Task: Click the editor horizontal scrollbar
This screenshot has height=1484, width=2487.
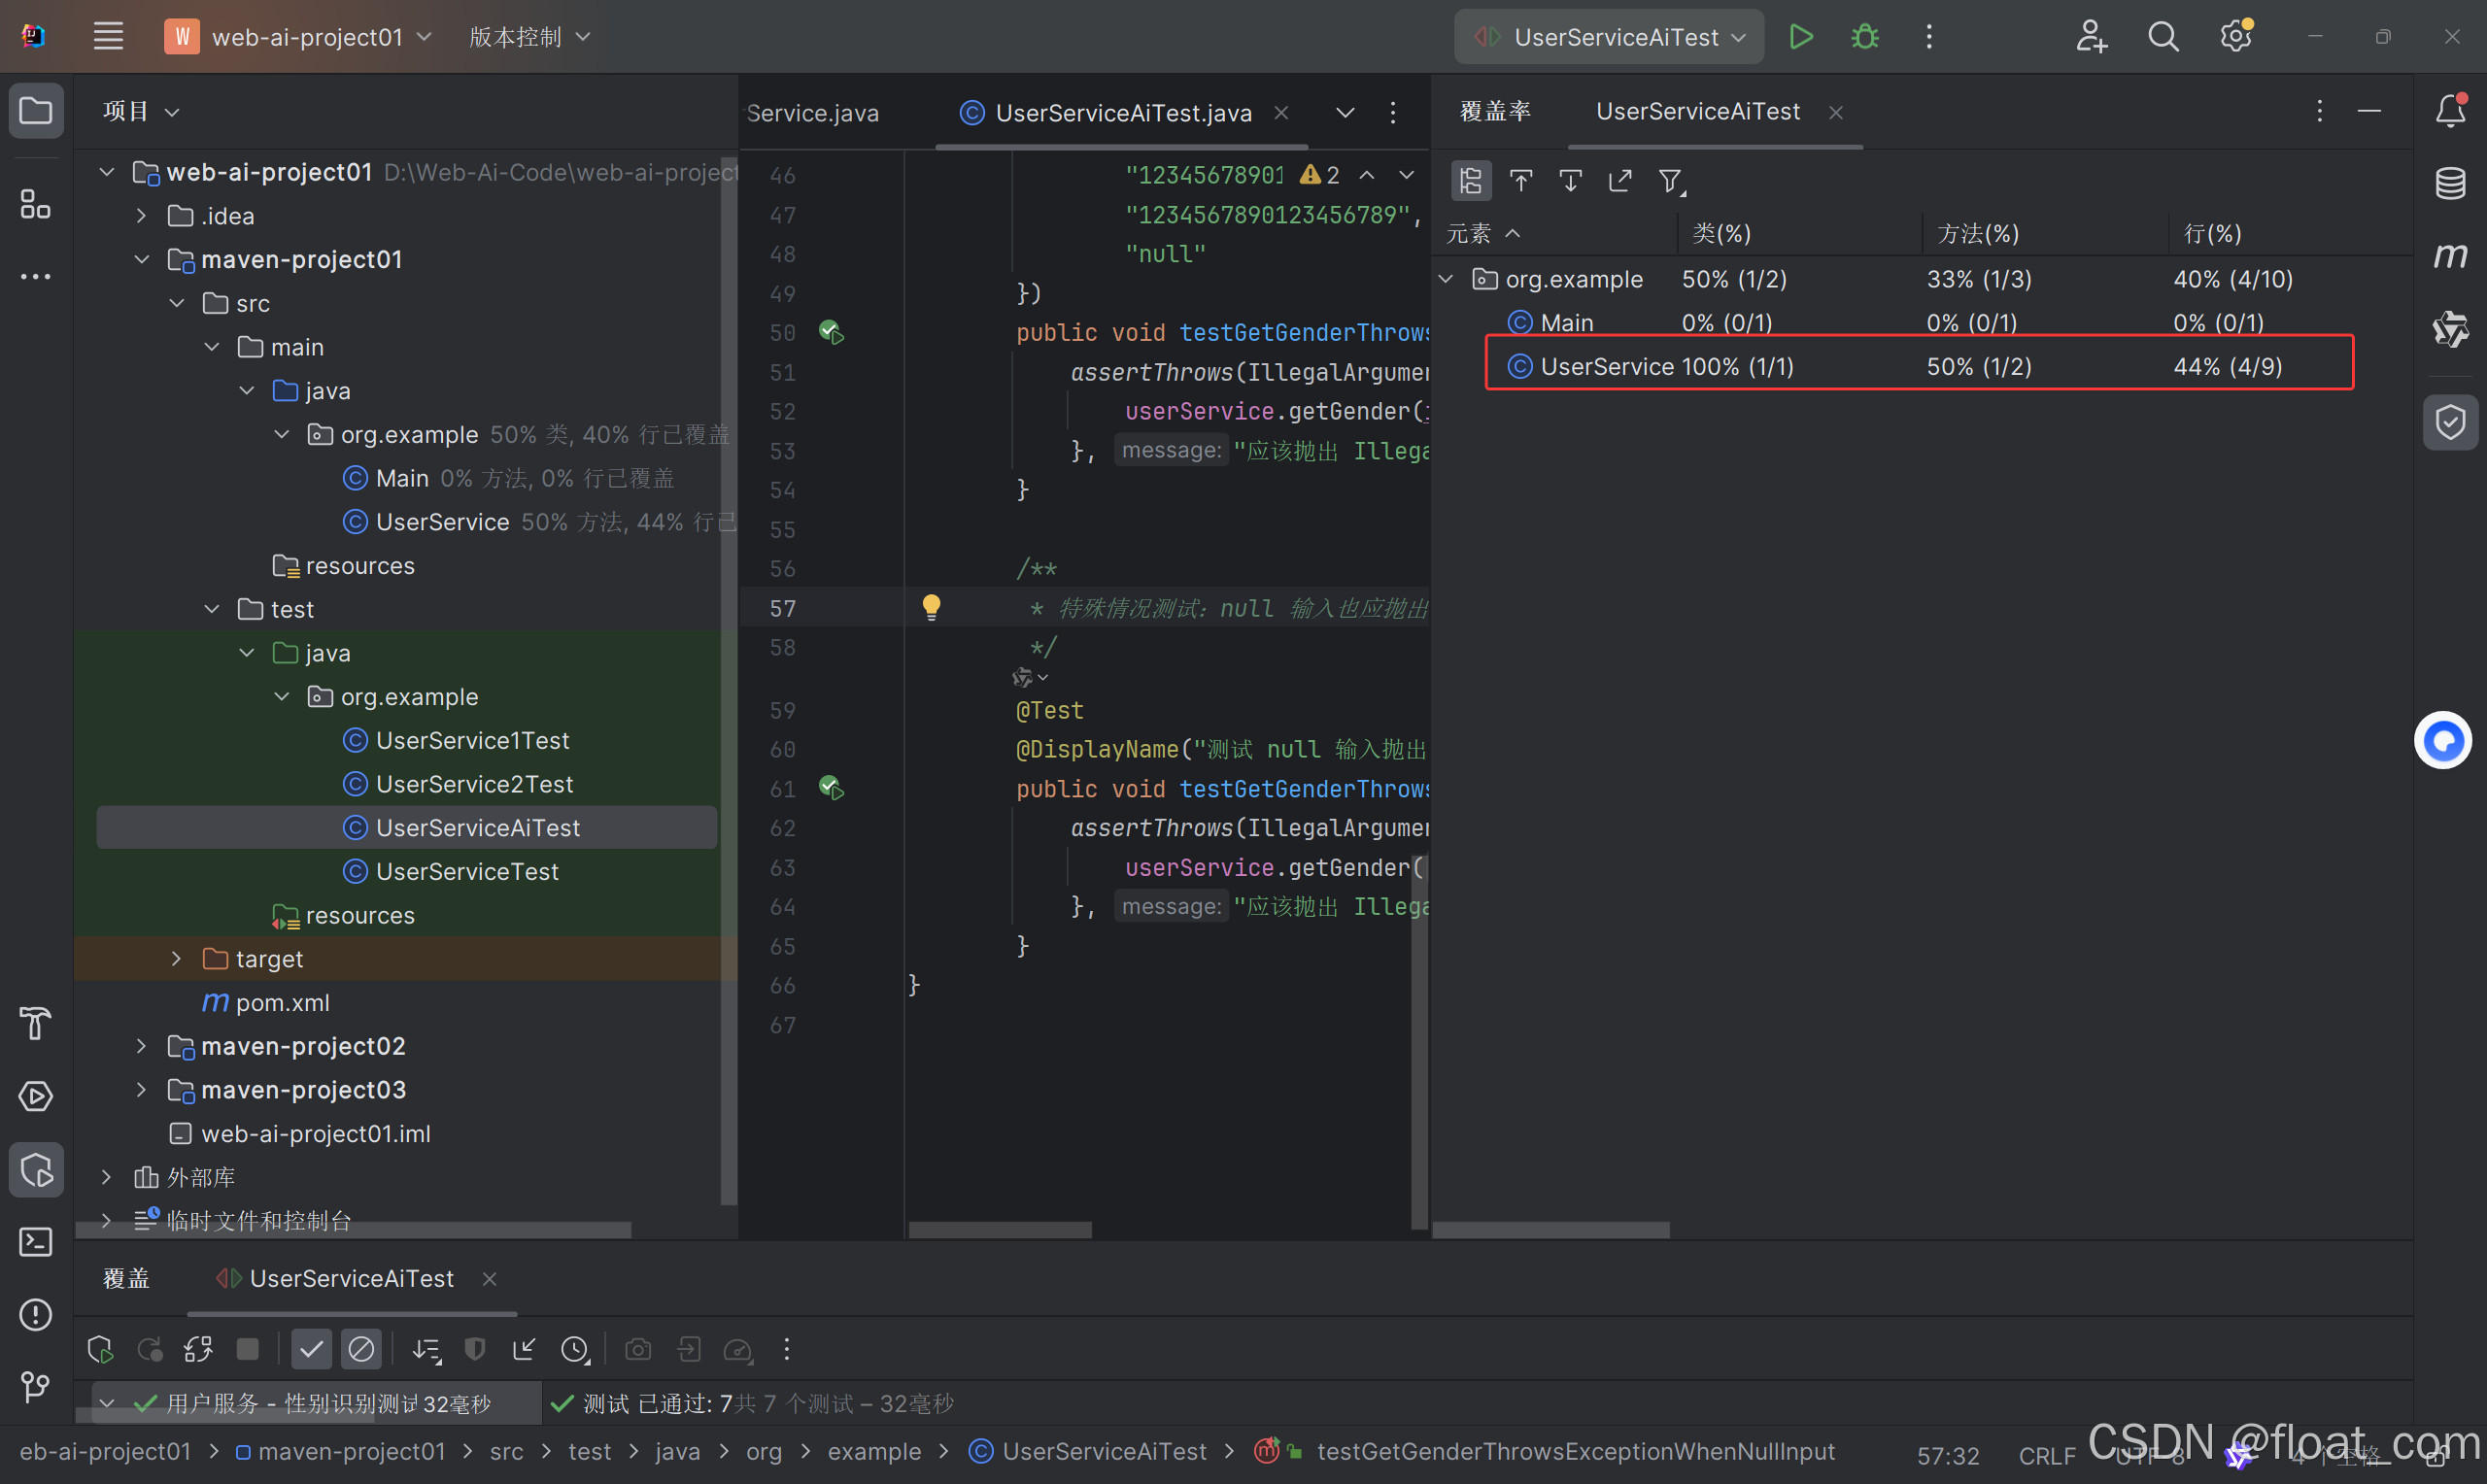Action: (1000, 1229)
